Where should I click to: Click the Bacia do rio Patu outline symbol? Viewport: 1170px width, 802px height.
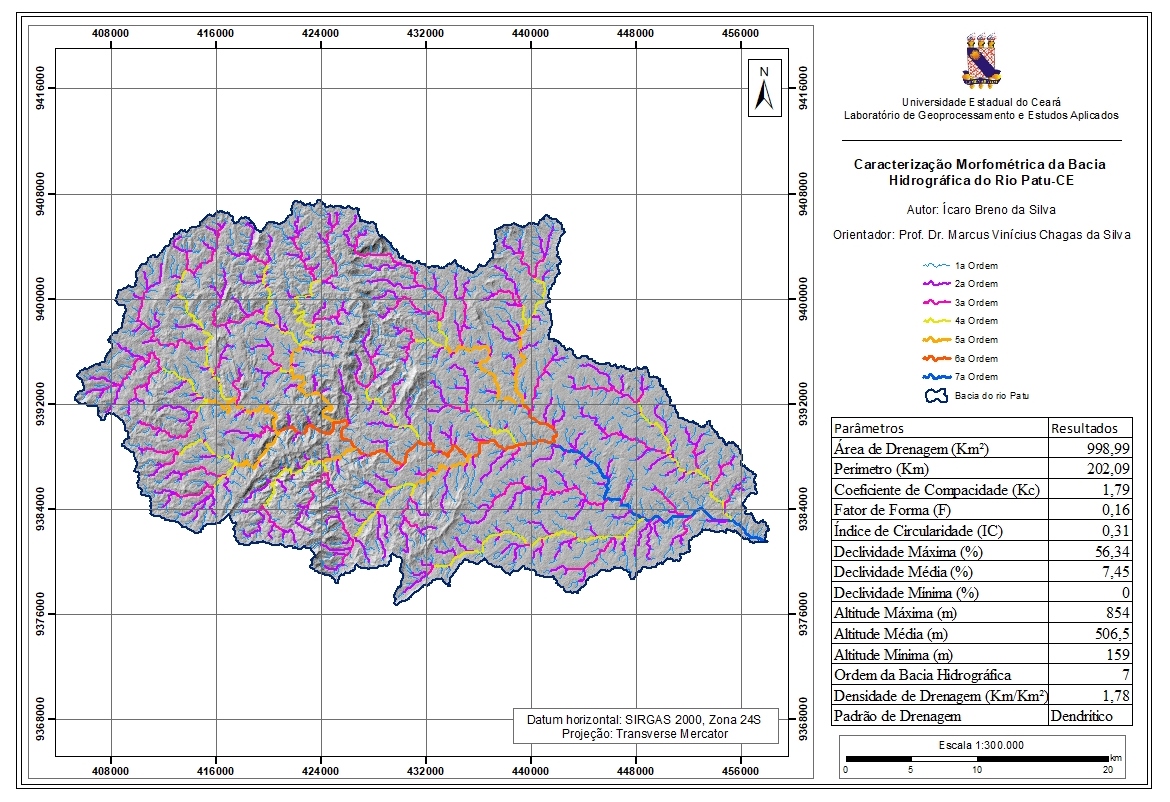[x=936, y=395]
